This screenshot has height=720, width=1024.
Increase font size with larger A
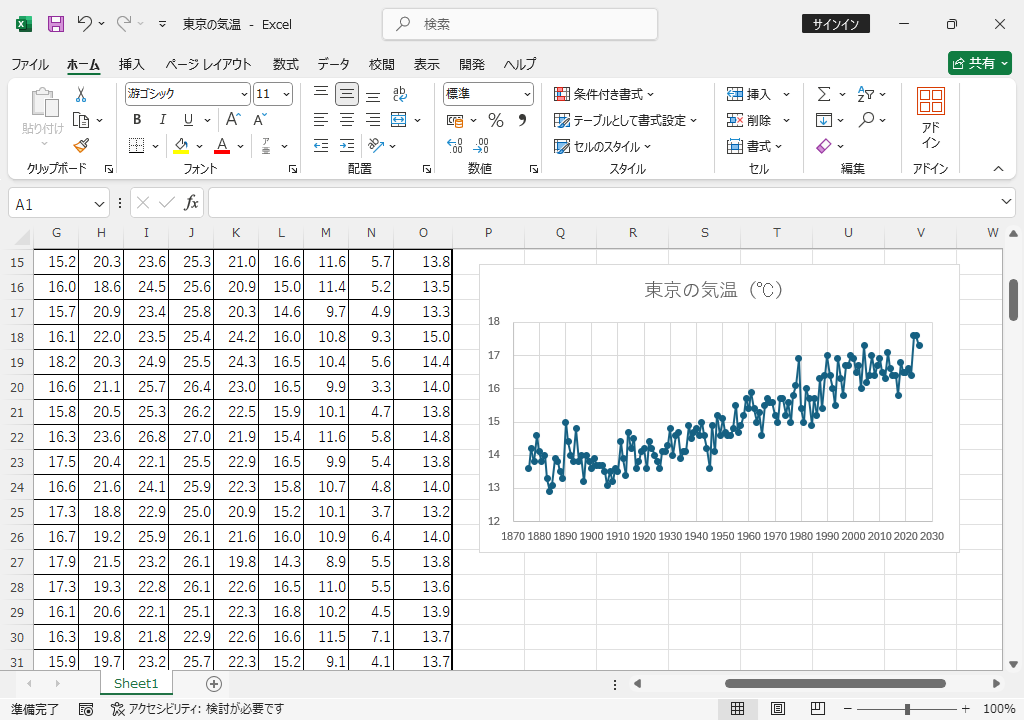pos(233,120)
